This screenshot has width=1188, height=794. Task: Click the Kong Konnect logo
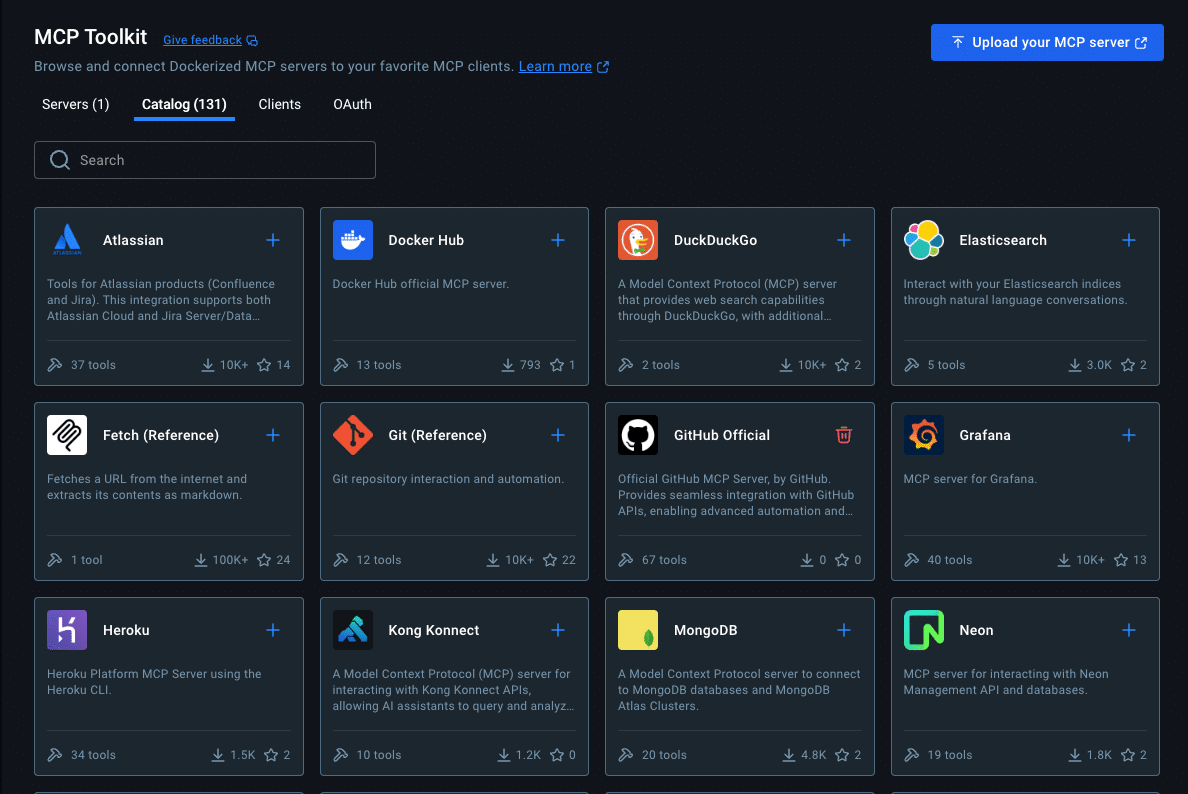pyautogui.click(x=352, y=630)
